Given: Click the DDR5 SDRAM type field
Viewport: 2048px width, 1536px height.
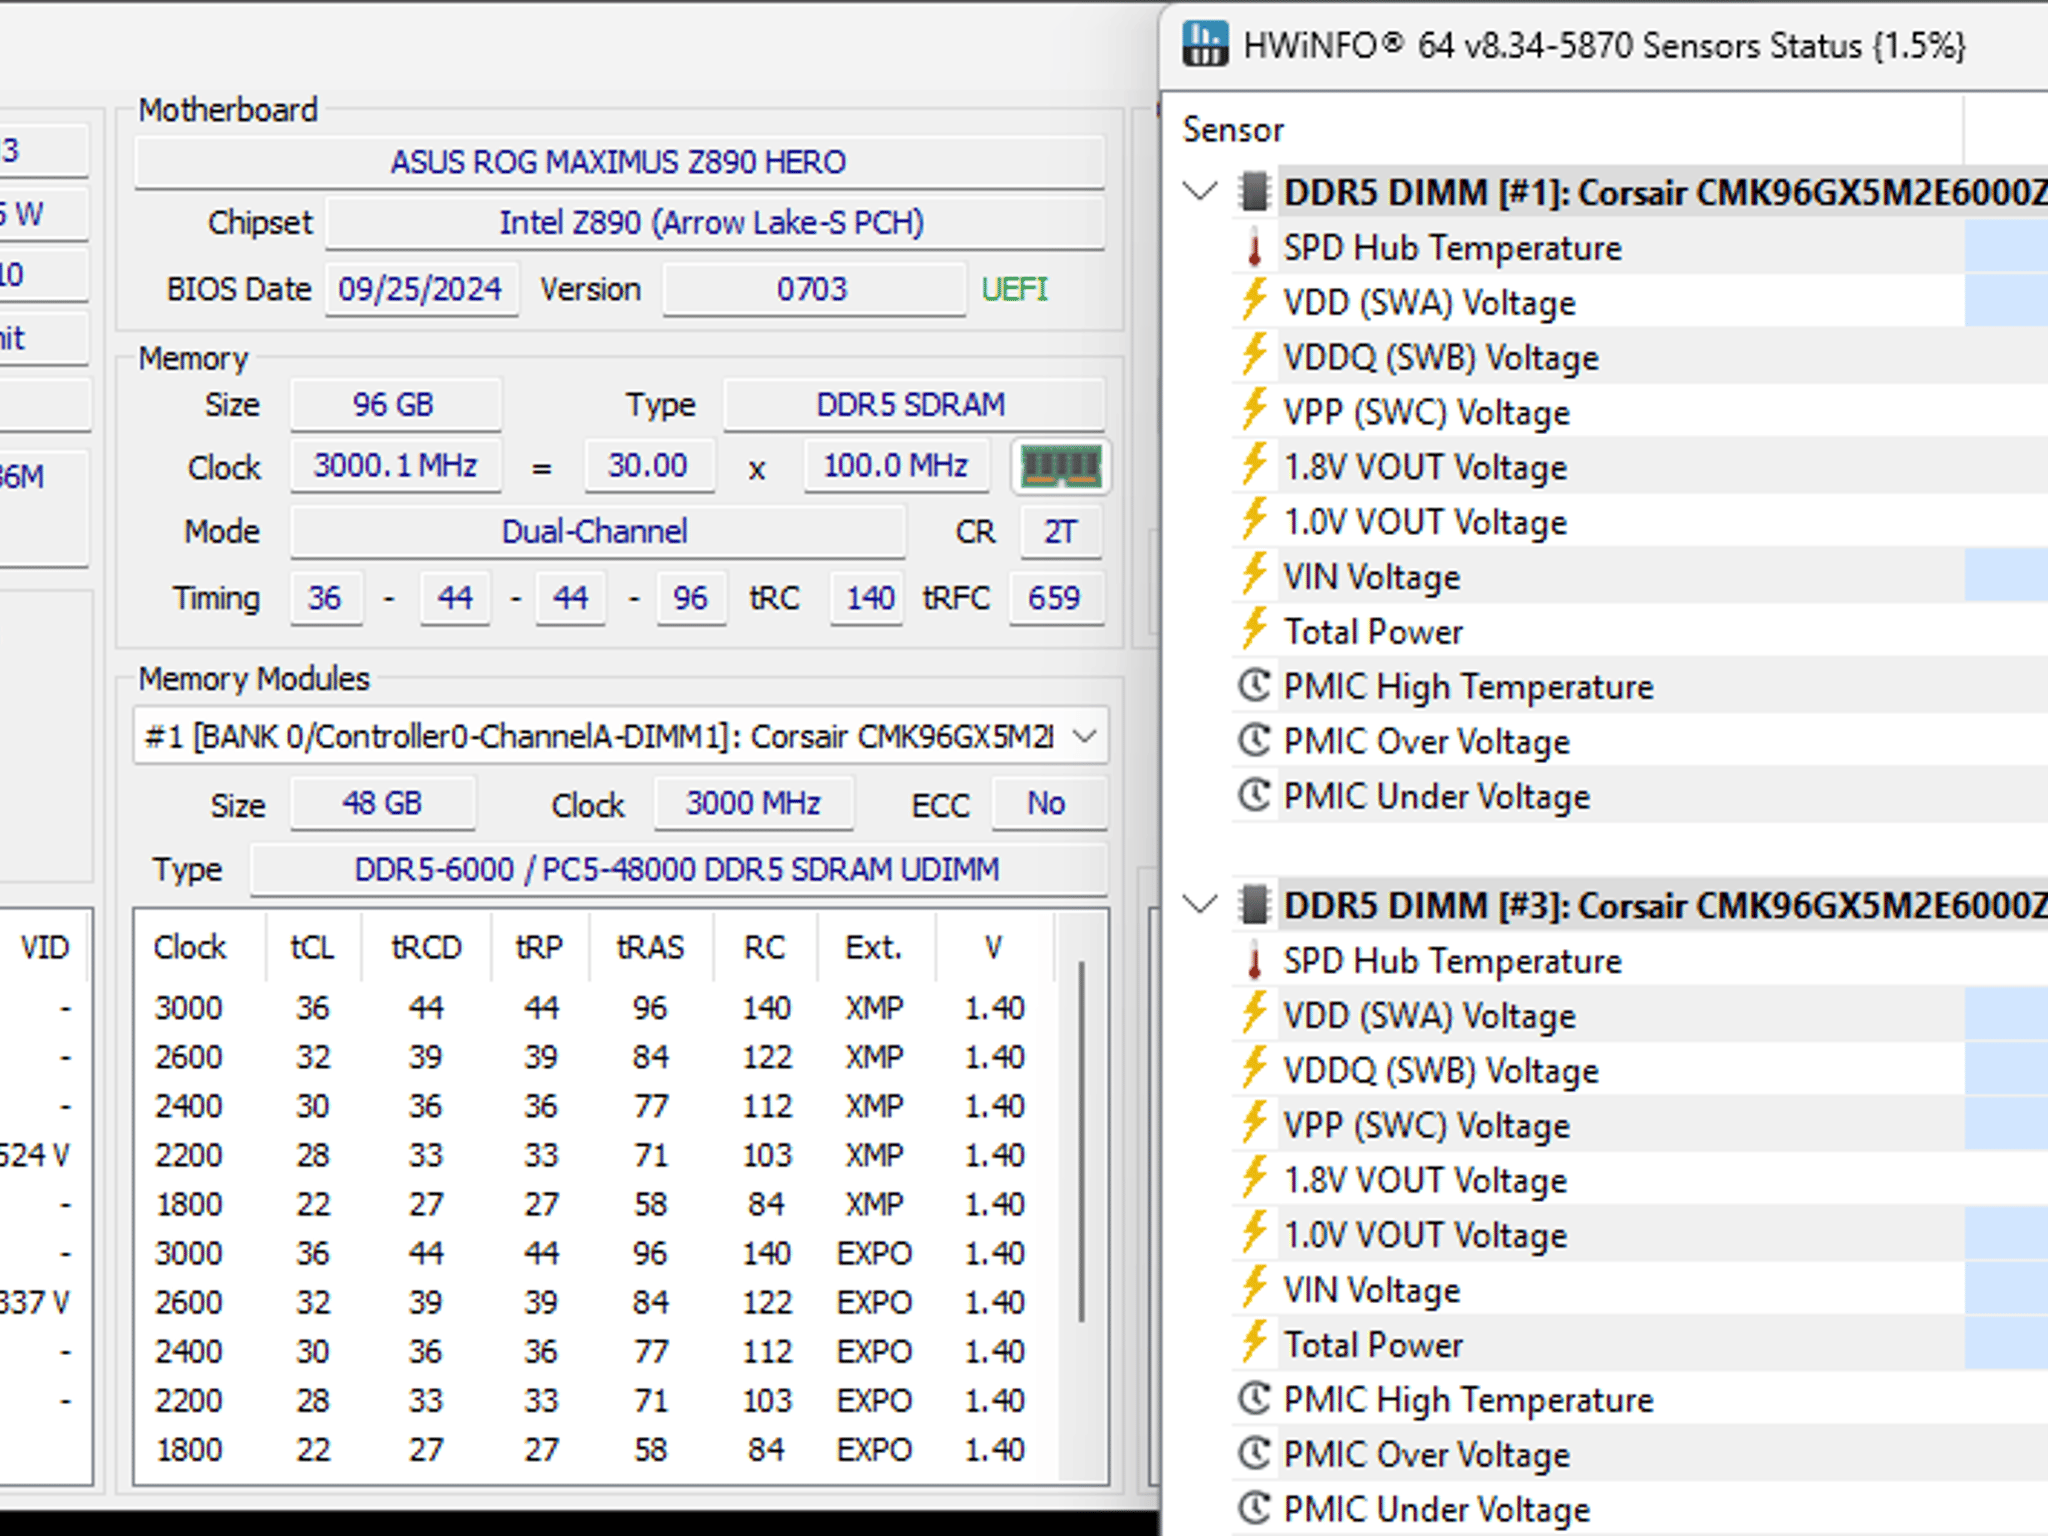Looking at the screenshot, I should tap(912, 404).
